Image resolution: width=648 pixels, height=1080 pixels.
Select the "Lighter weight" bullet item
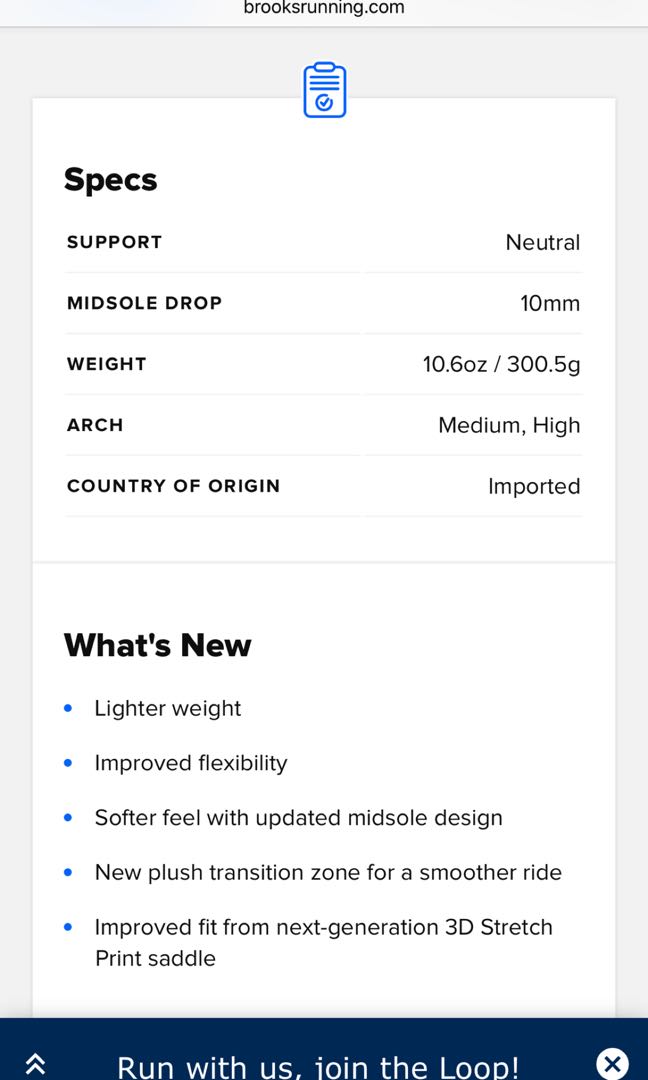pyautogui.click(x=168, y=708)
